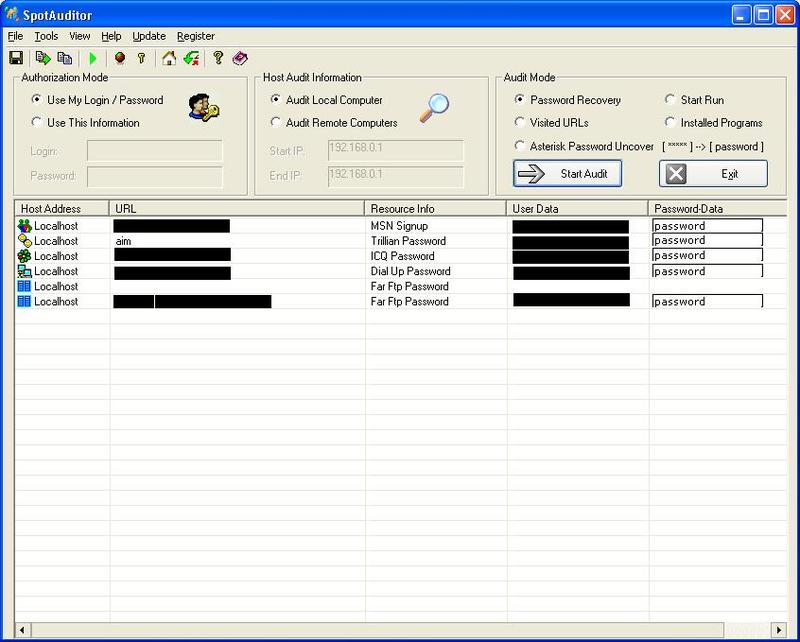Click the Home toolbar icon
The image size is (800, 642).
[x=168, y=59]
